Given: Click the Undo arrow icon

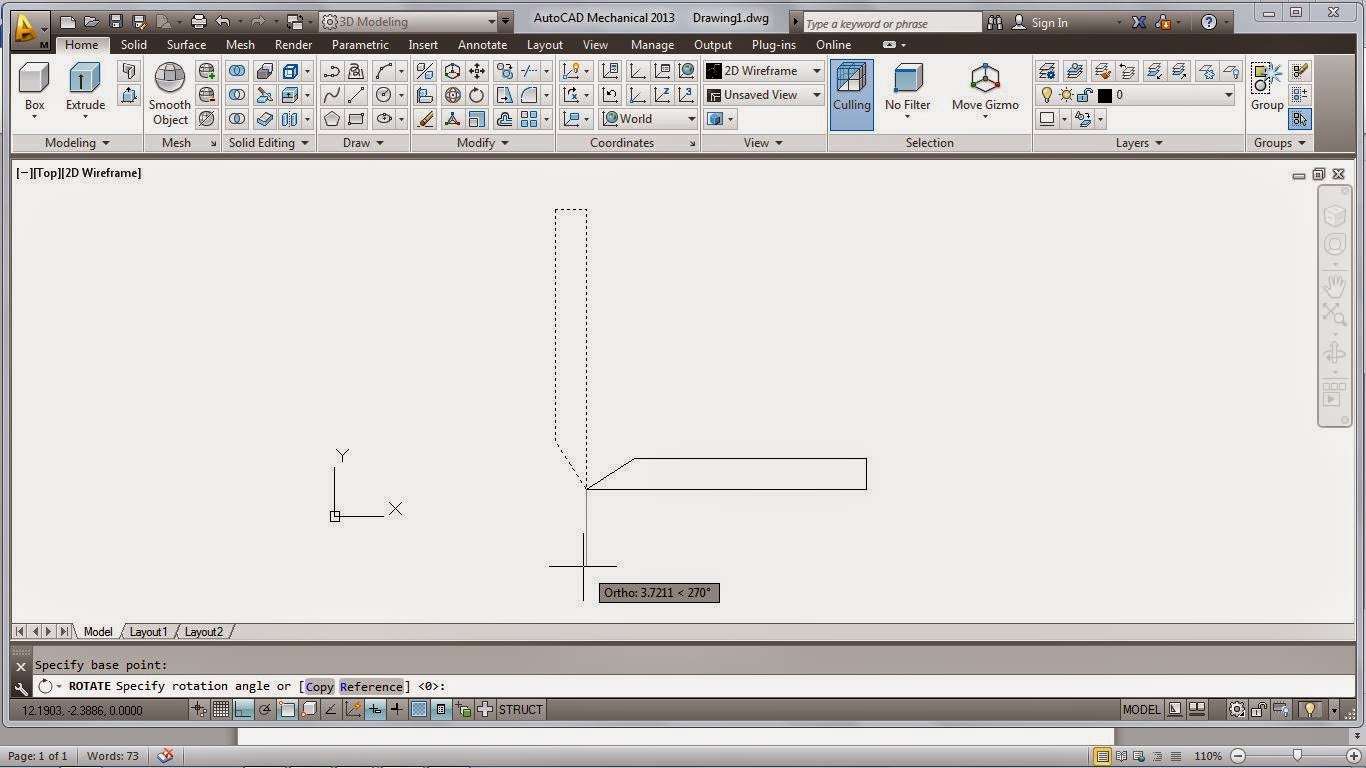Looking at the screenshot, I should (223, 21).
